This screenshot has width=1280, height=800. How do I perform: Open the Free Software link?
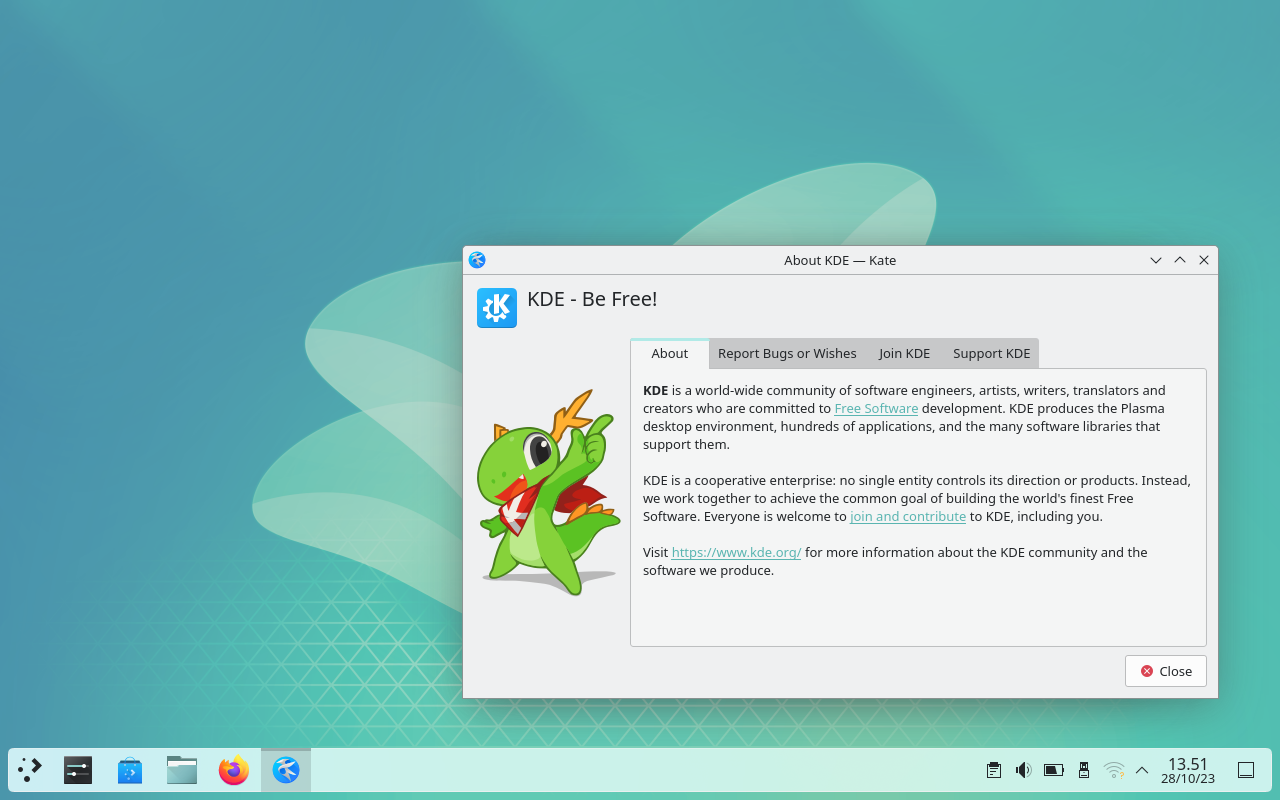(876, 408)
